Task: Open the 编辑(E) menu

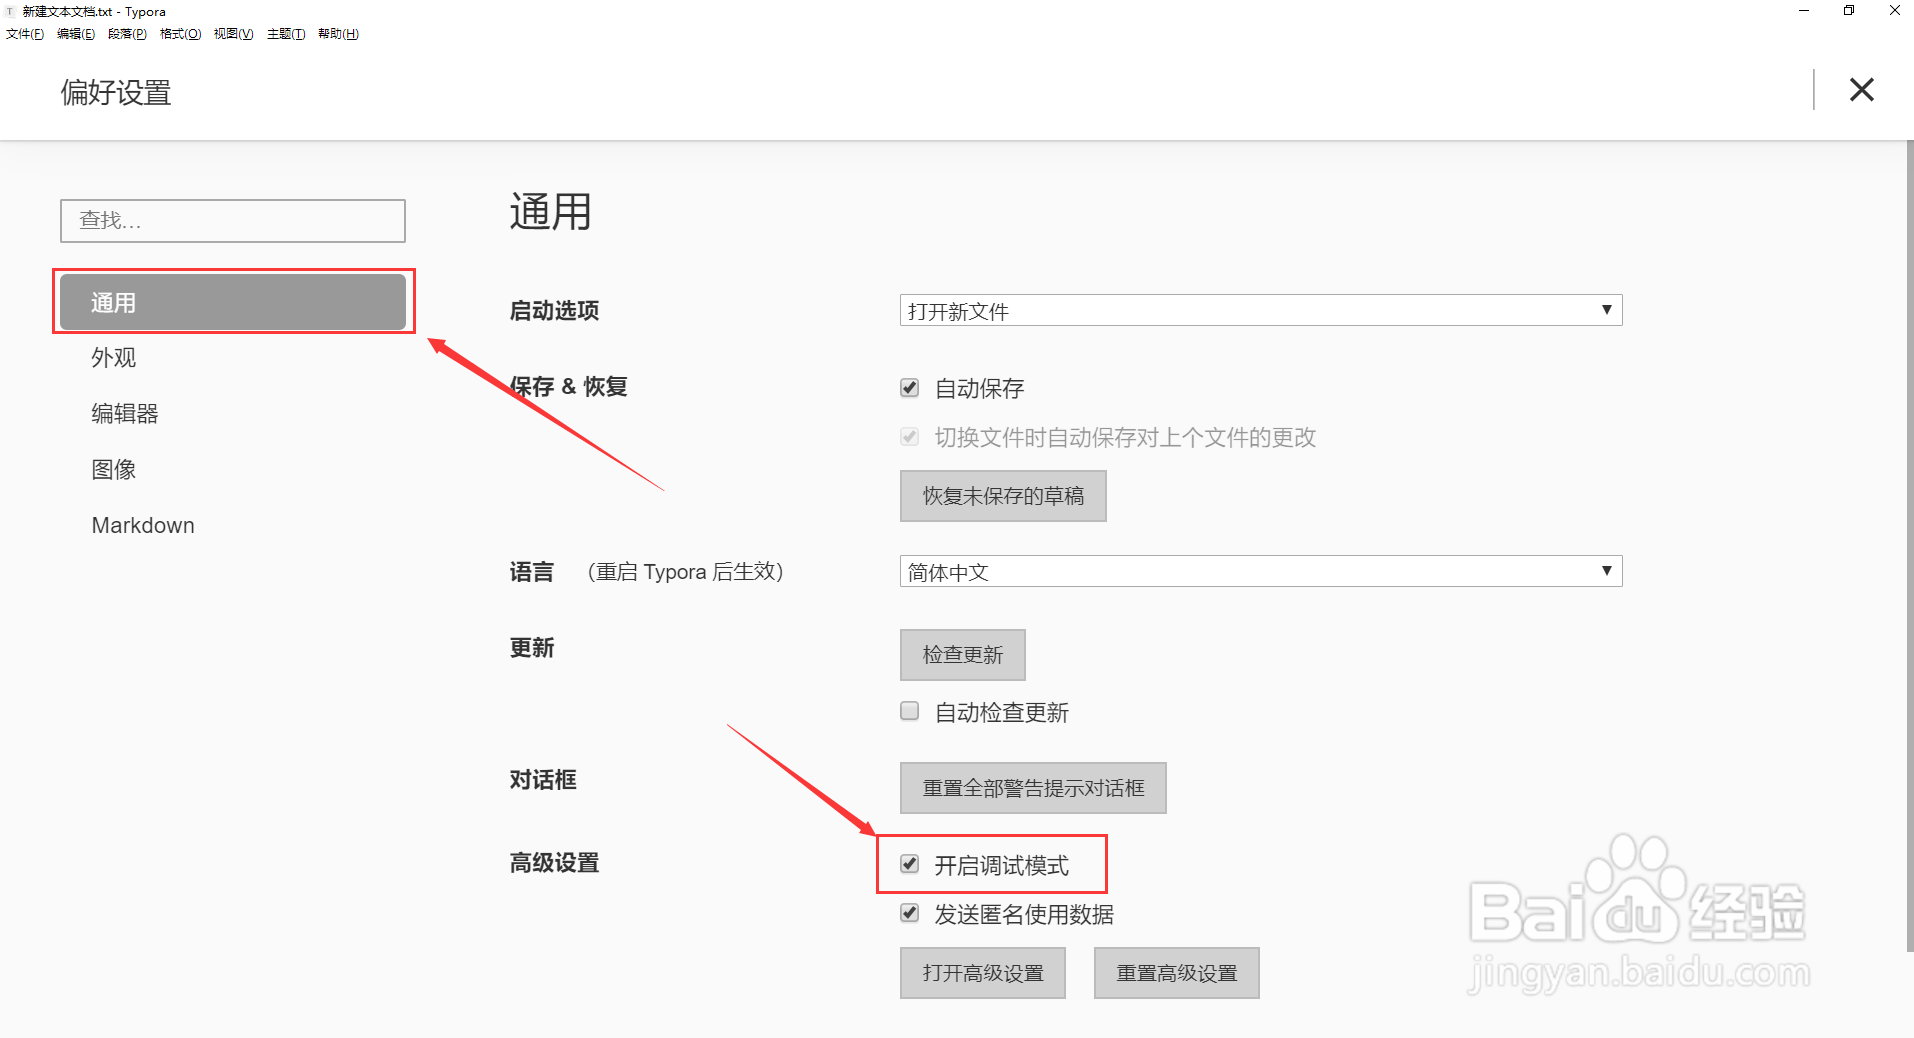Action: point(76,34)
